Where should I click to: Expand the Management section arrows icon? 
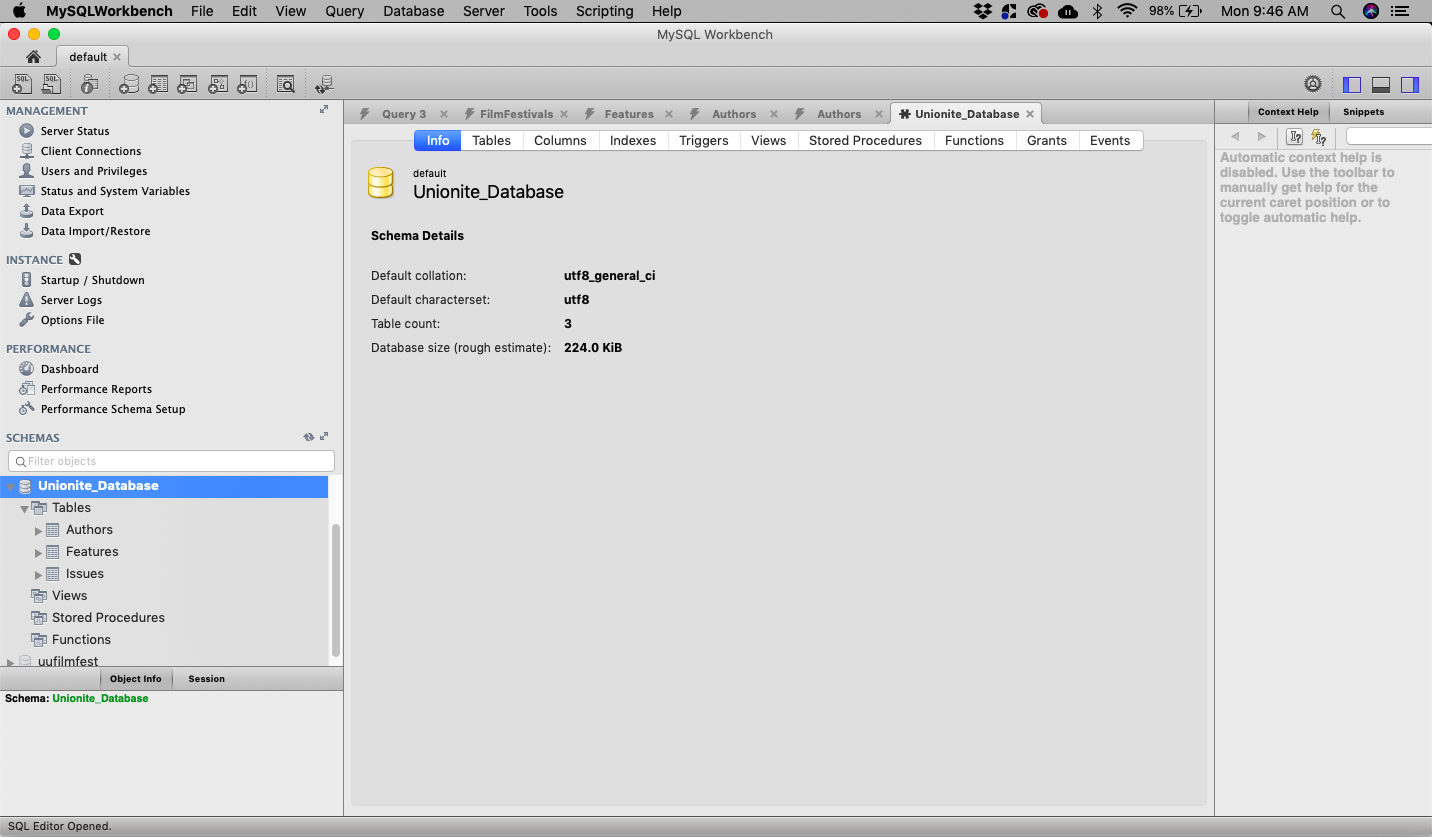tap(324, 110)
